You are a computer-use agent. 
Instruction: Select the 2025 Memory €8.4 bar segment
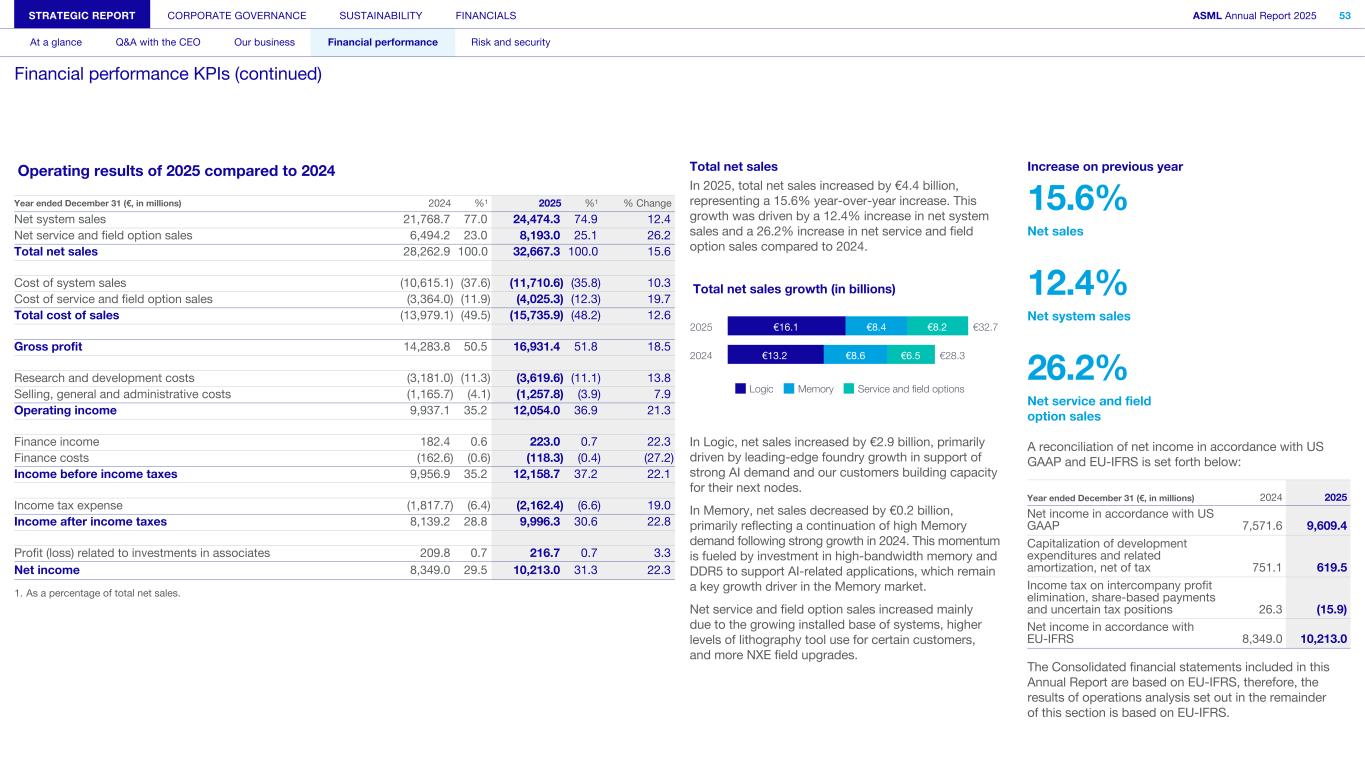click(876, 326)
